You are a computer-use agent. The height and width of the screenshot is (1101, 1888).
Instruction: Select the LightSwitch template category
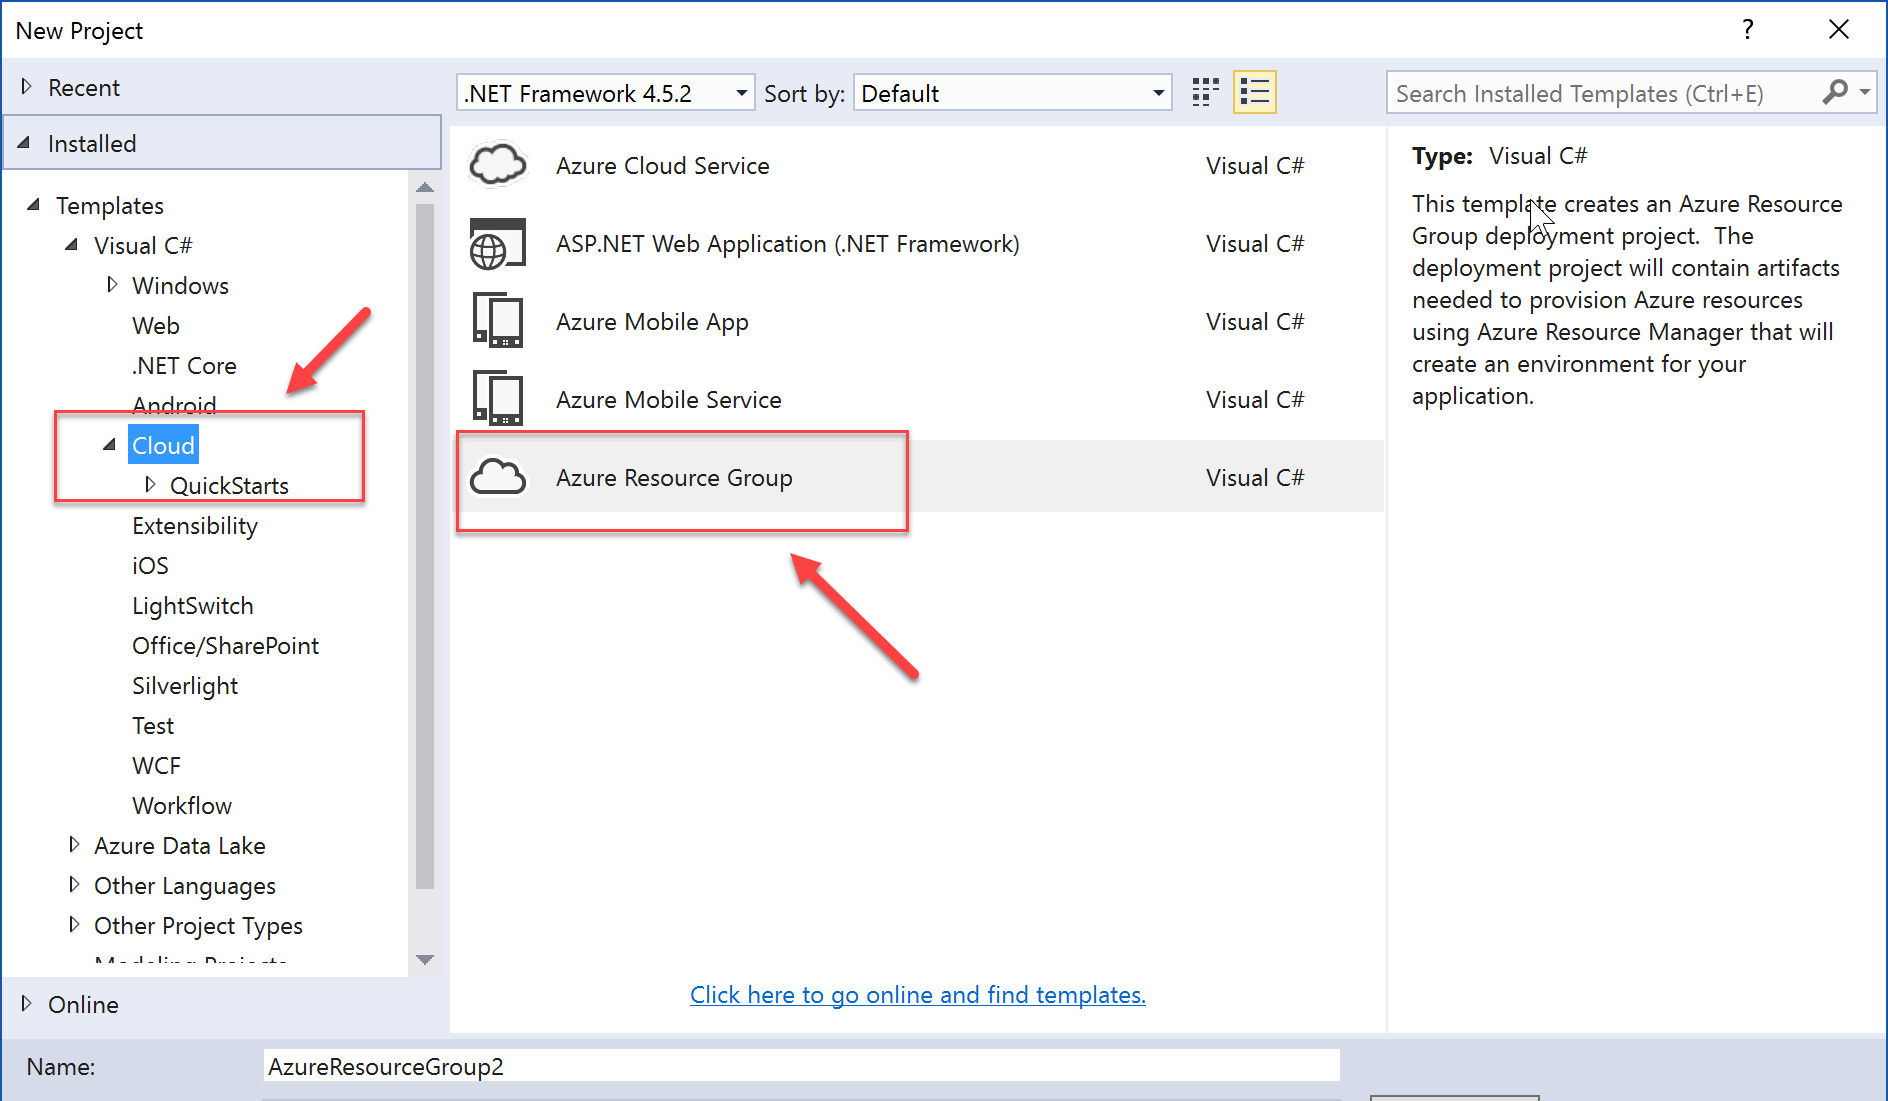point(193,606)
